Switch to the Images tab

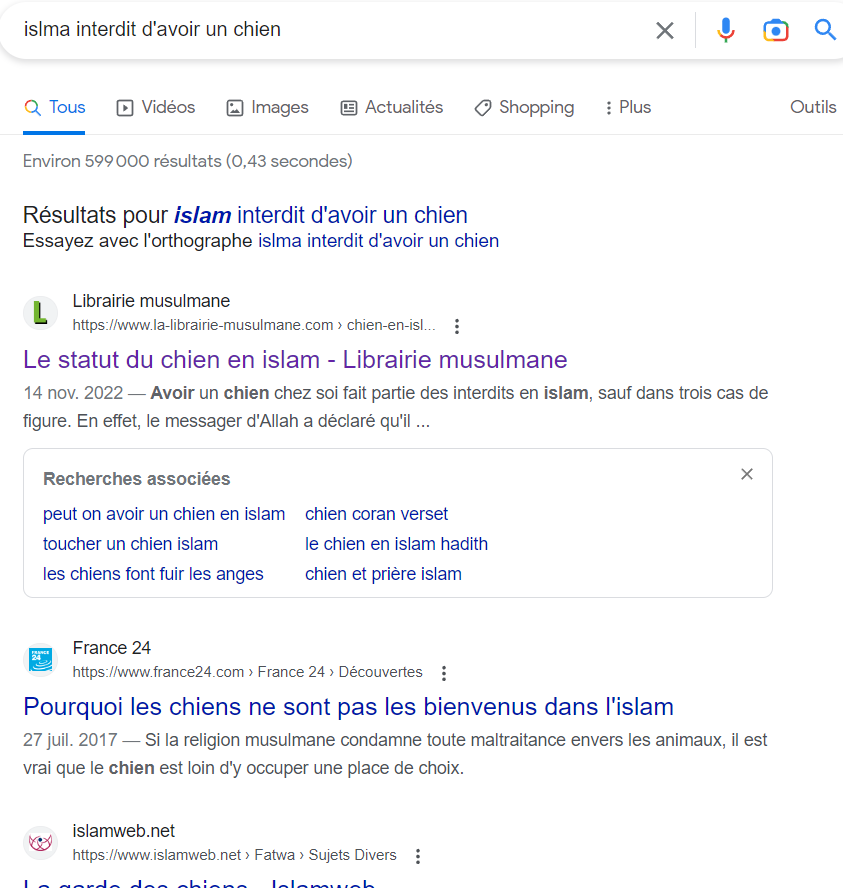(267, 107)
